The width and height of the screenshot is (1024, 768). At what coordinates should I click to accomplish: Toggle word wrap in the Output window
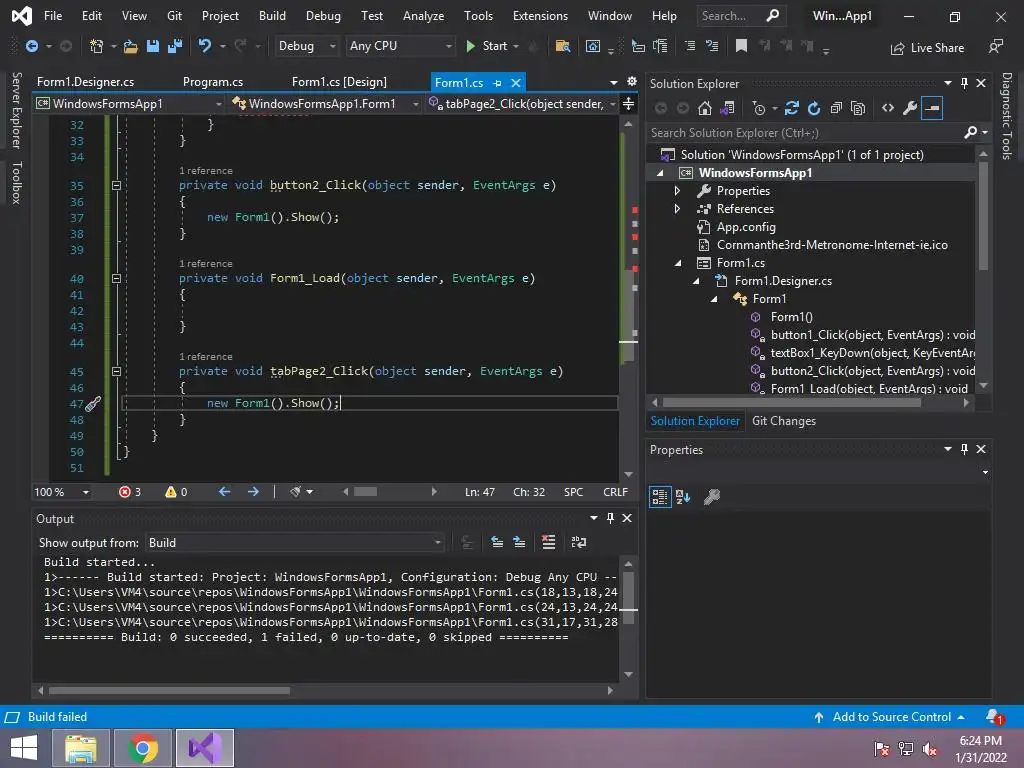click(578, 542)
